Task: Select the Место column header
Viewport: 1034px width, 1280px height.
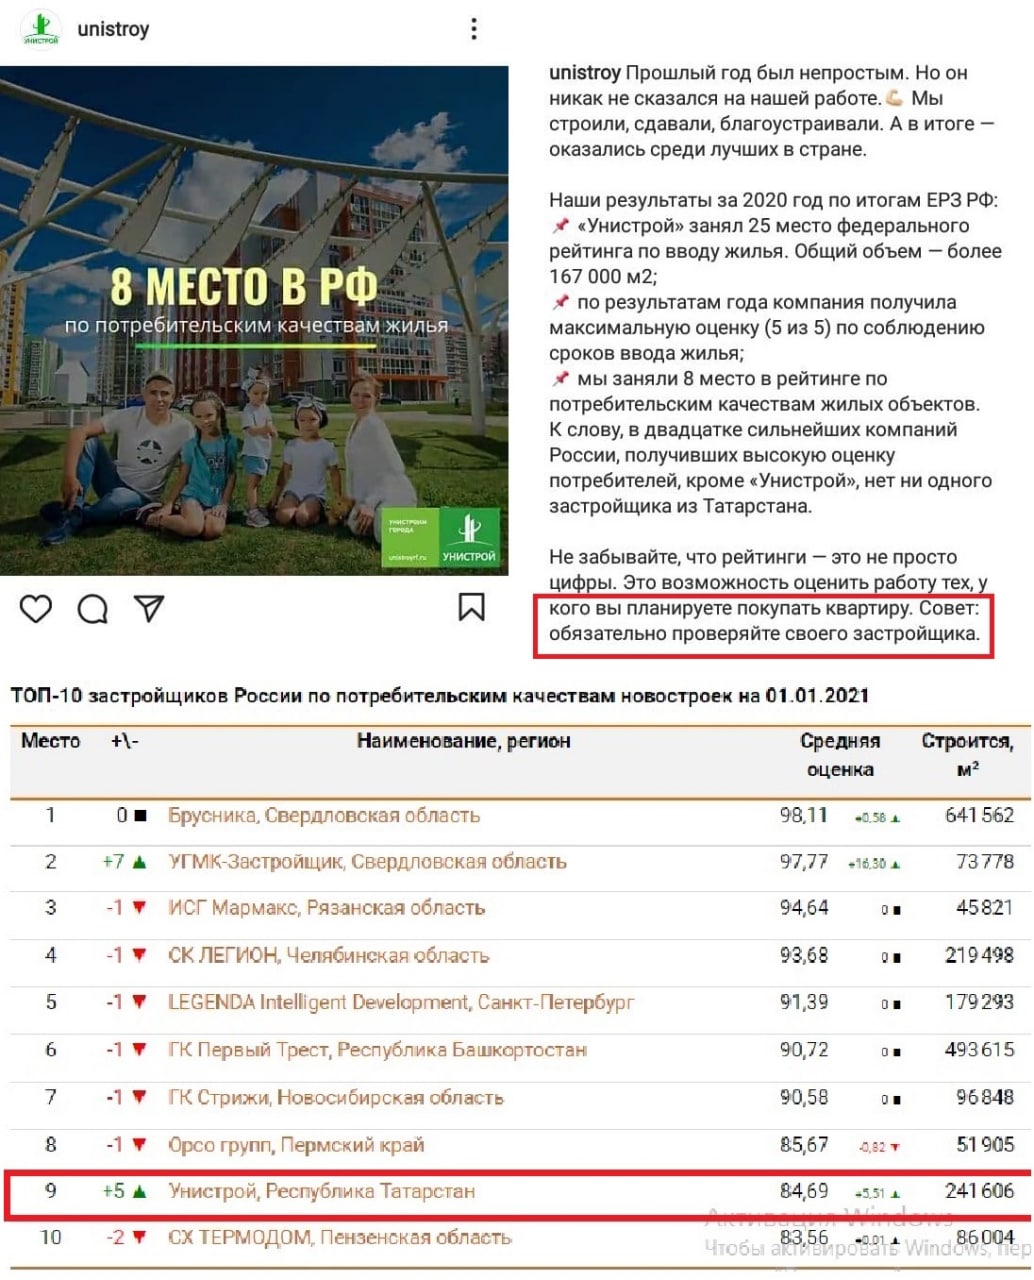Action: [x=50, y=741]
